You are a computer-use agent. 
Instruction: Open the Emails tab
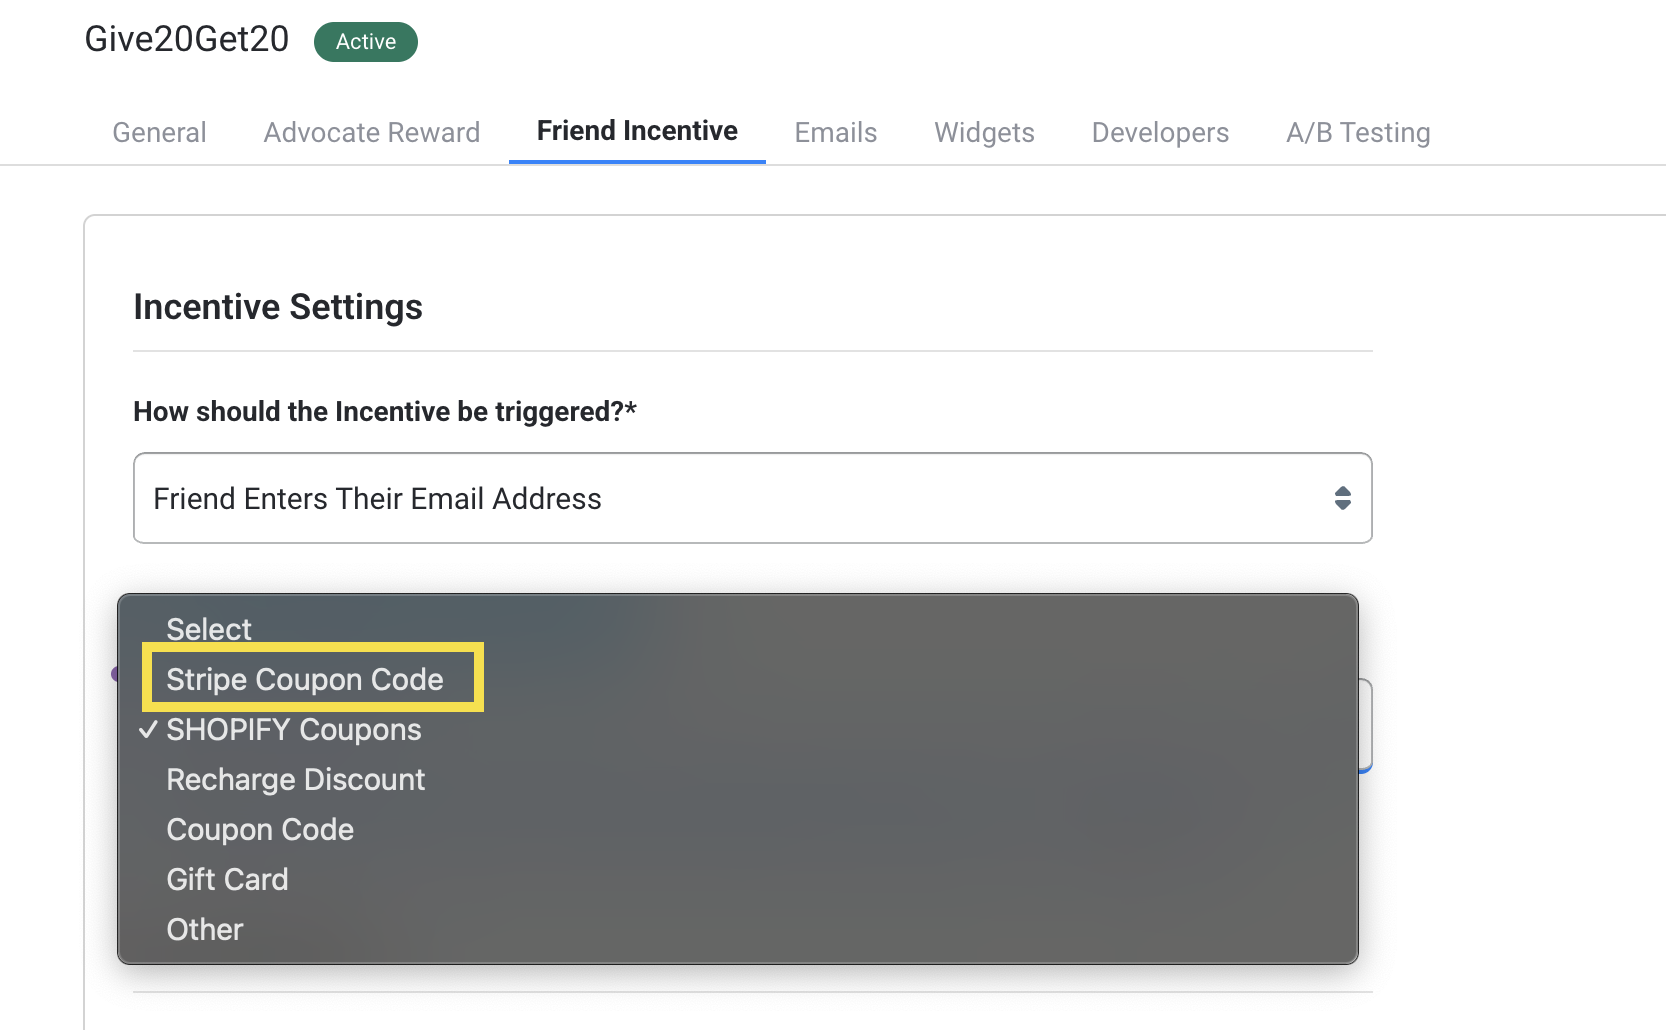tap(836, 132)
